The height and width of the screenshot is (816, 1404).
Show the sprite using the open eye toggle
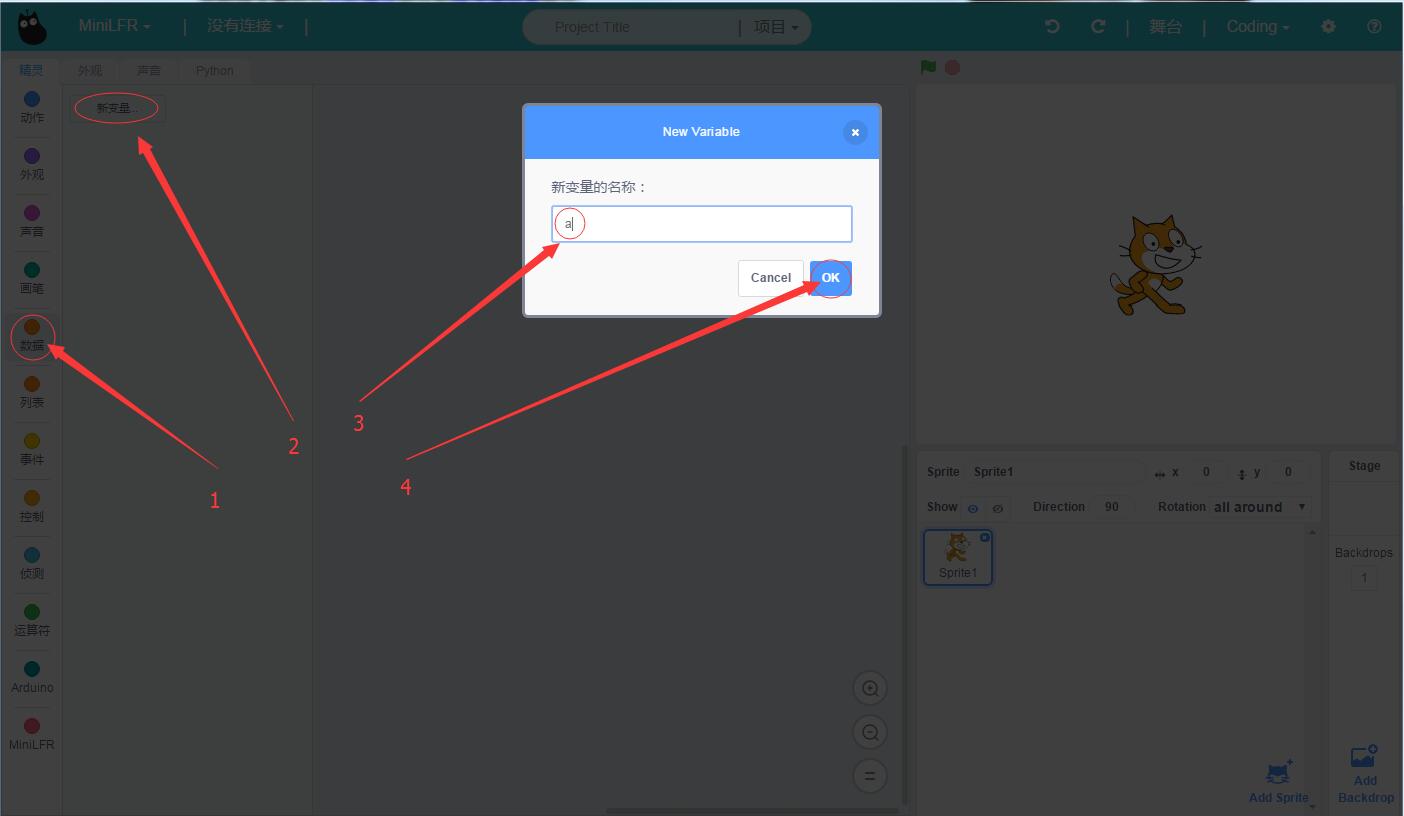tap(972, 508)
